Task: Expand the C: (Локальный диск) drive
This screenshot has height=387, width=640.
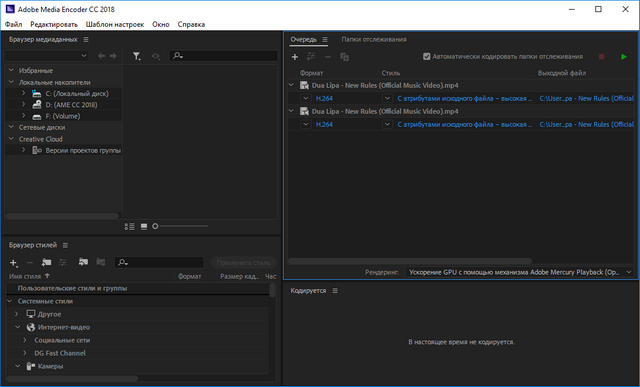Action: click(24, 93)
